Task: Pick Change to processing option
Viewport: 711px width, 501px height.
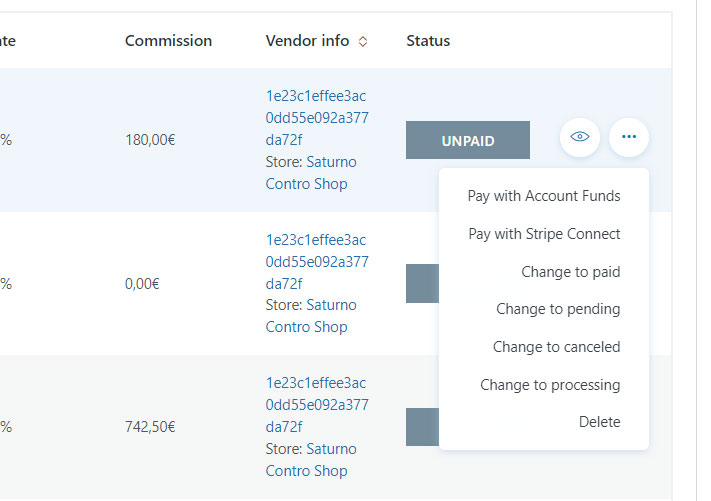Action: (x=550, y=385)
